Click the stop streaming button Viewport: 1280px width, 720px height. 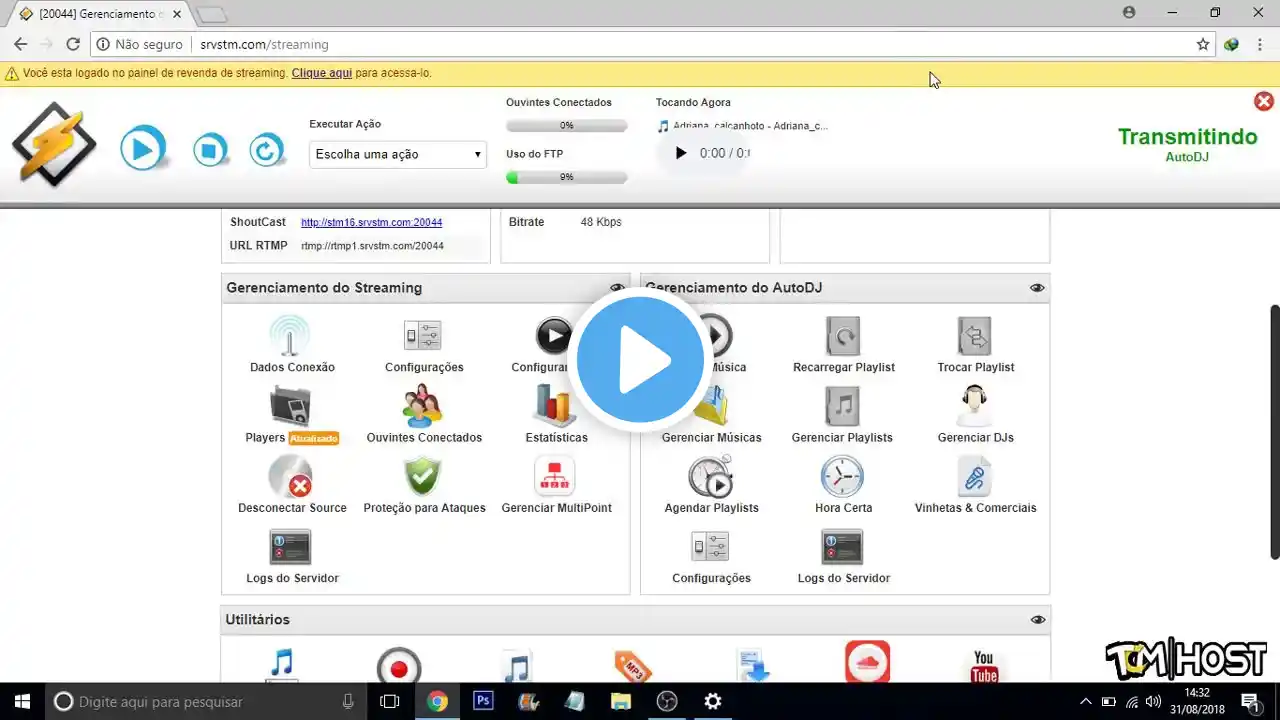pyautogui.click(x=210, y=150)
